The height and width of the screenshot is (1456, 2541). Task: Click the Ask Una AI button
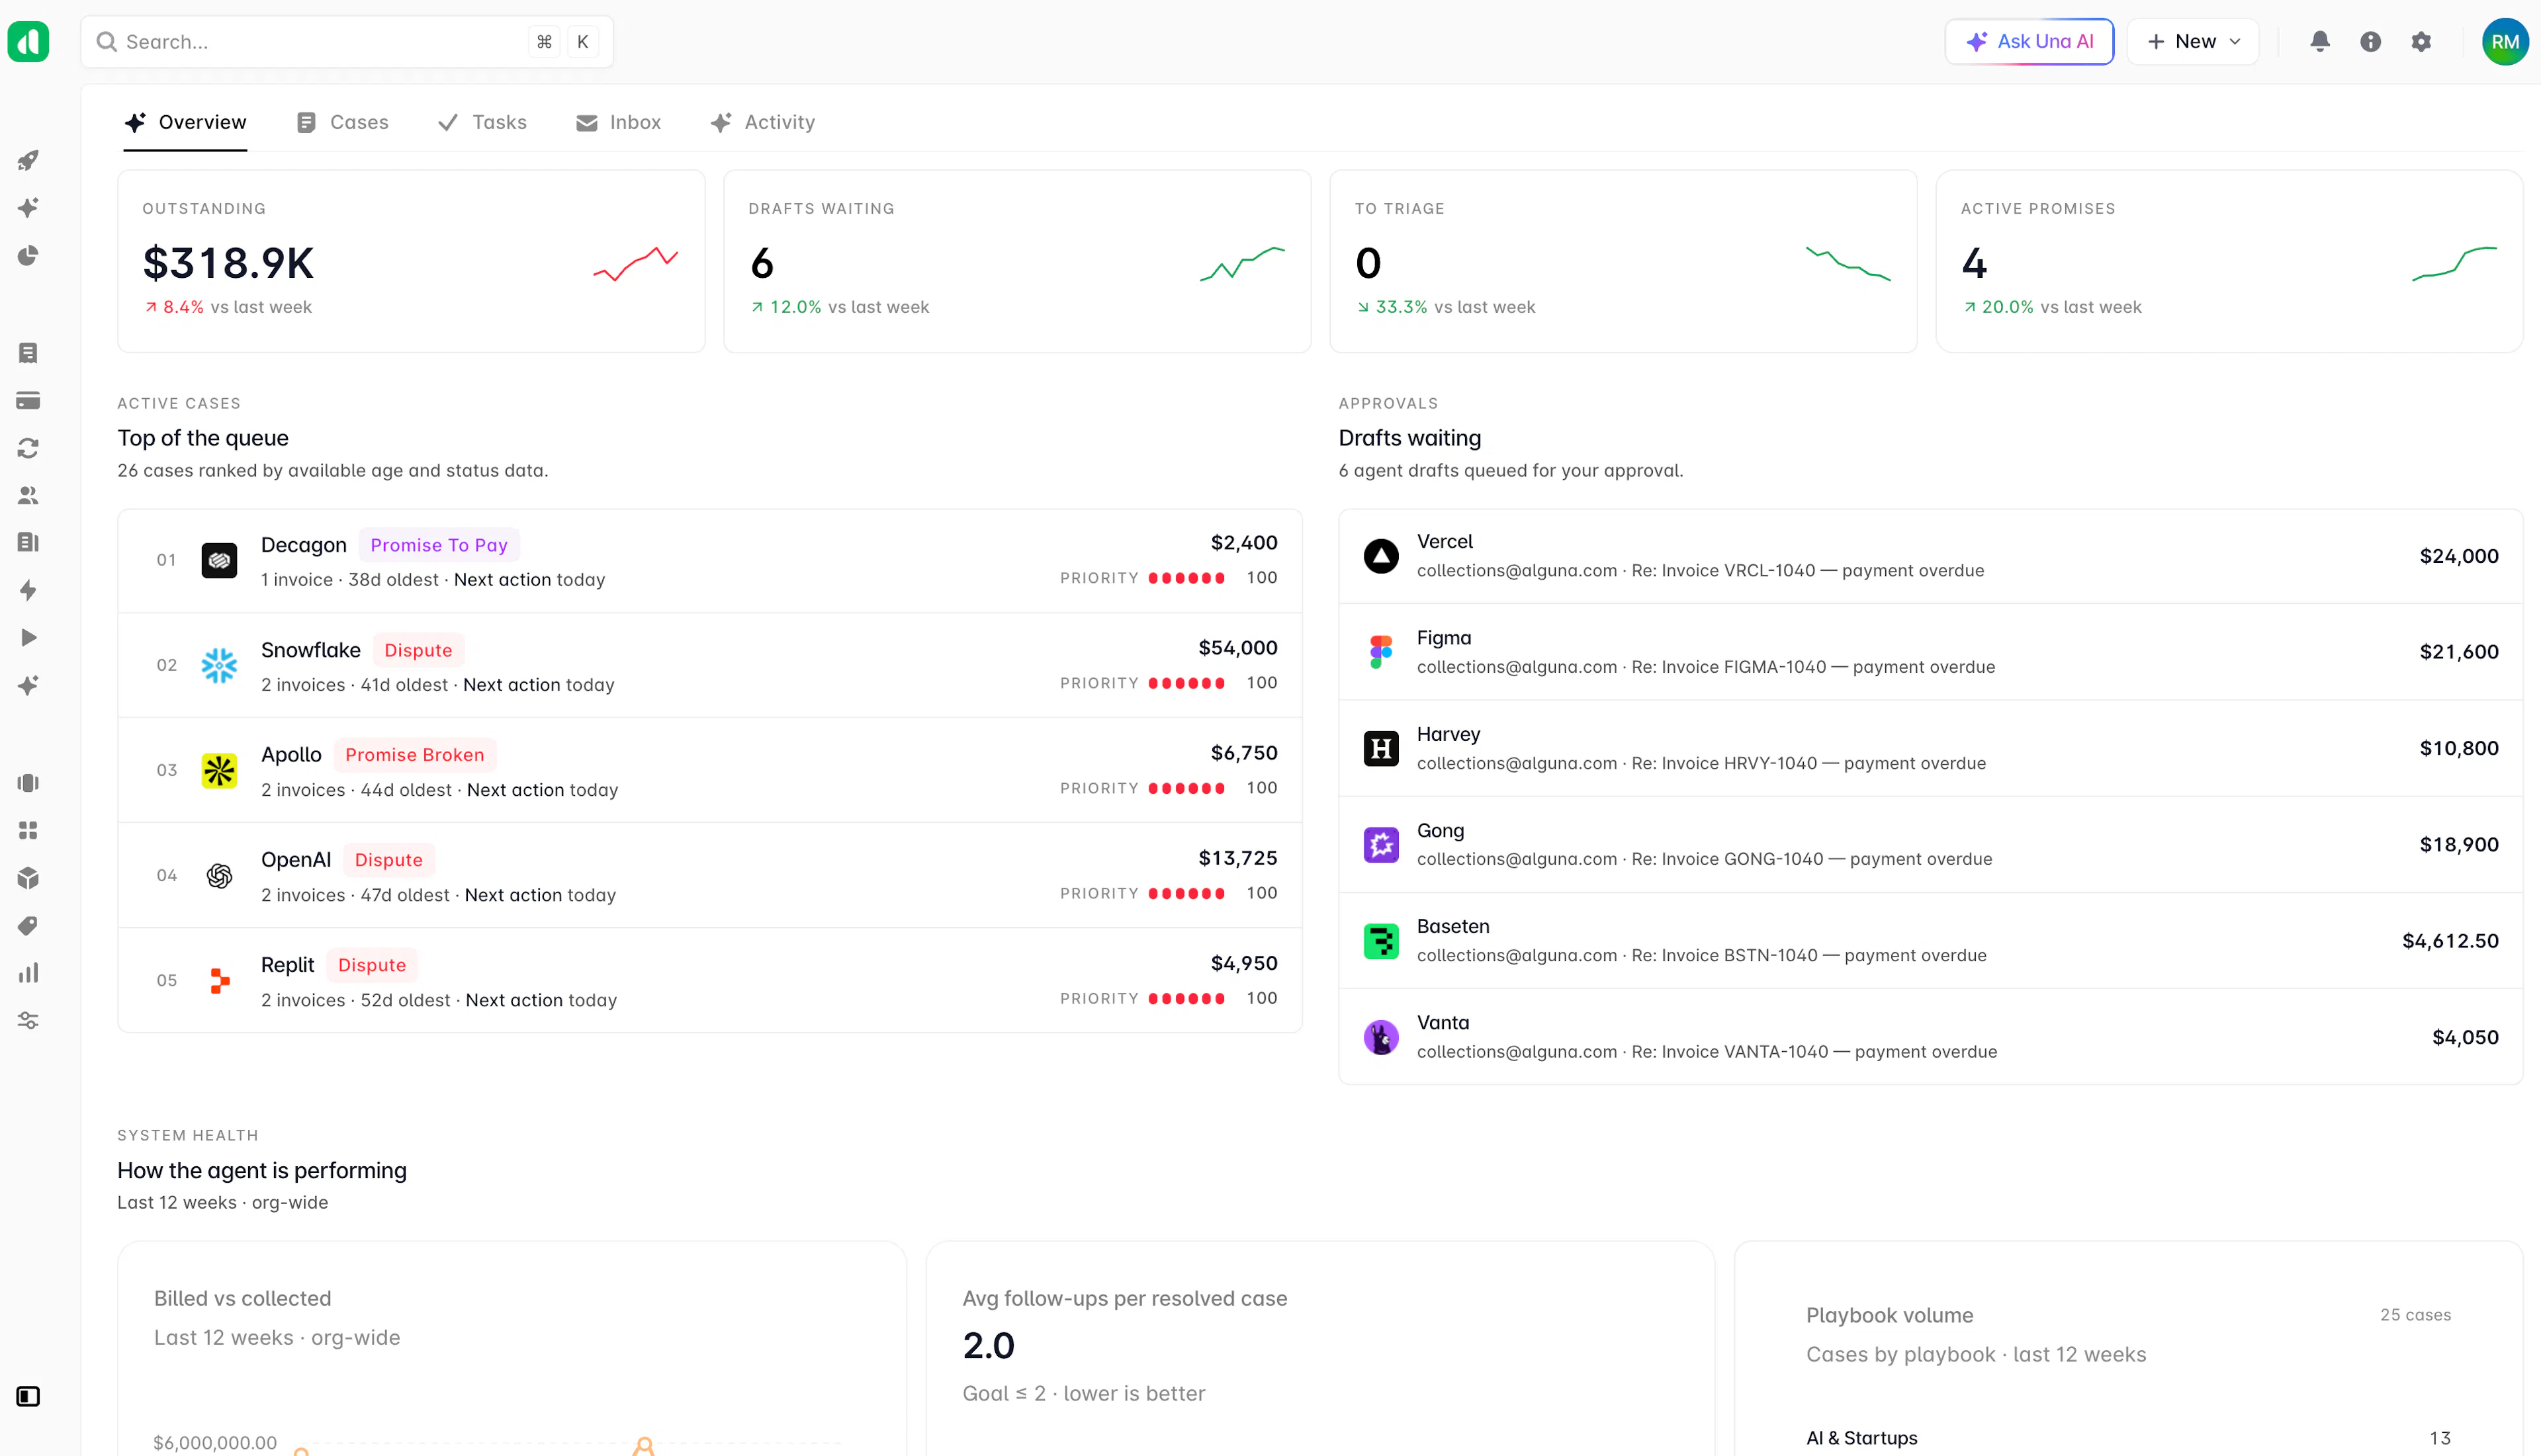[2029, 41]
